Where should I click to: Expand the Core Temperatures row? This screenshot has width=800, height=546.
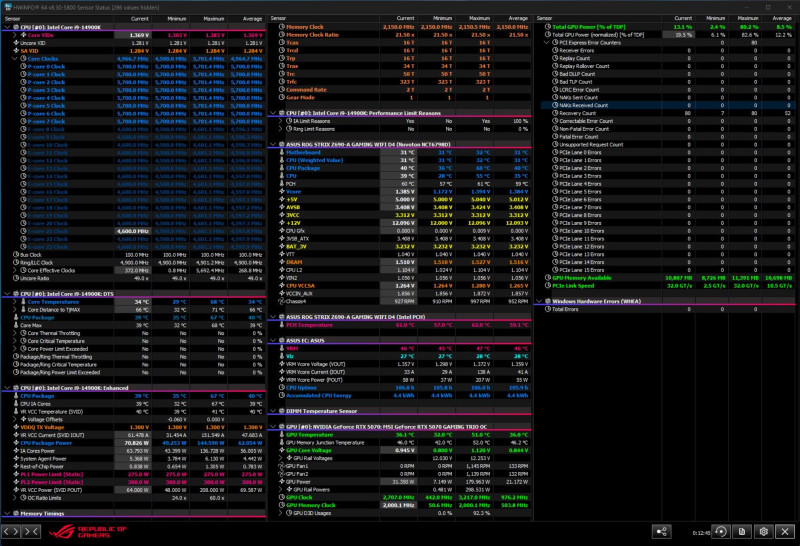[15, 302]
